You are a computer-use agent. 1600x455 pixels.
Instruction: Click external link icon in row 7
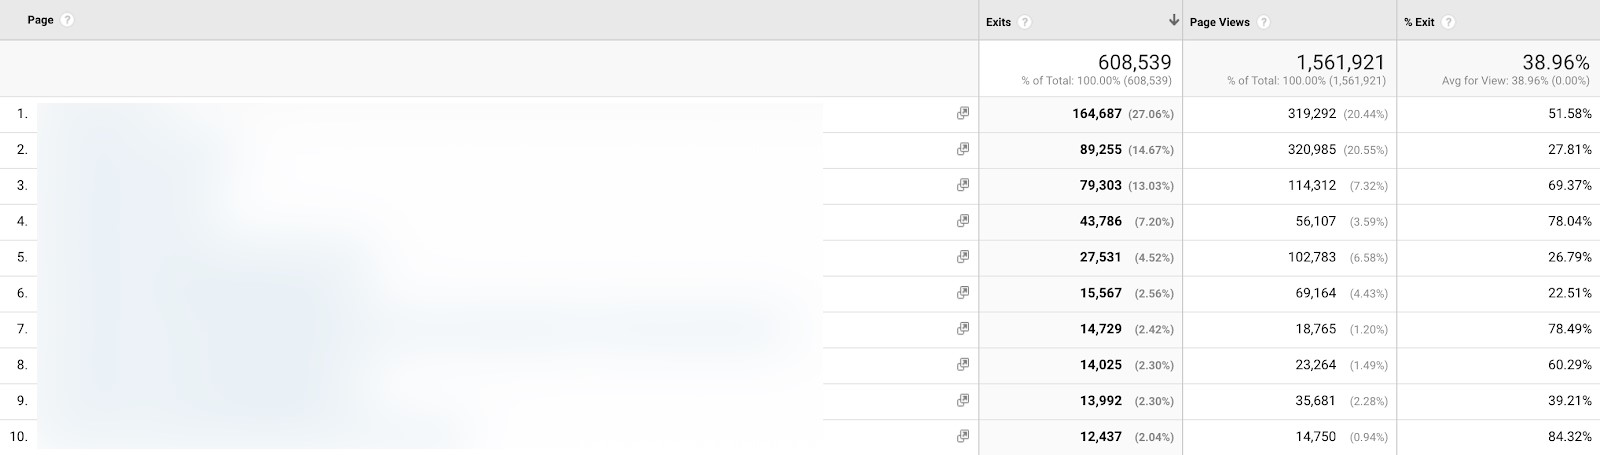tap(963, 328)
